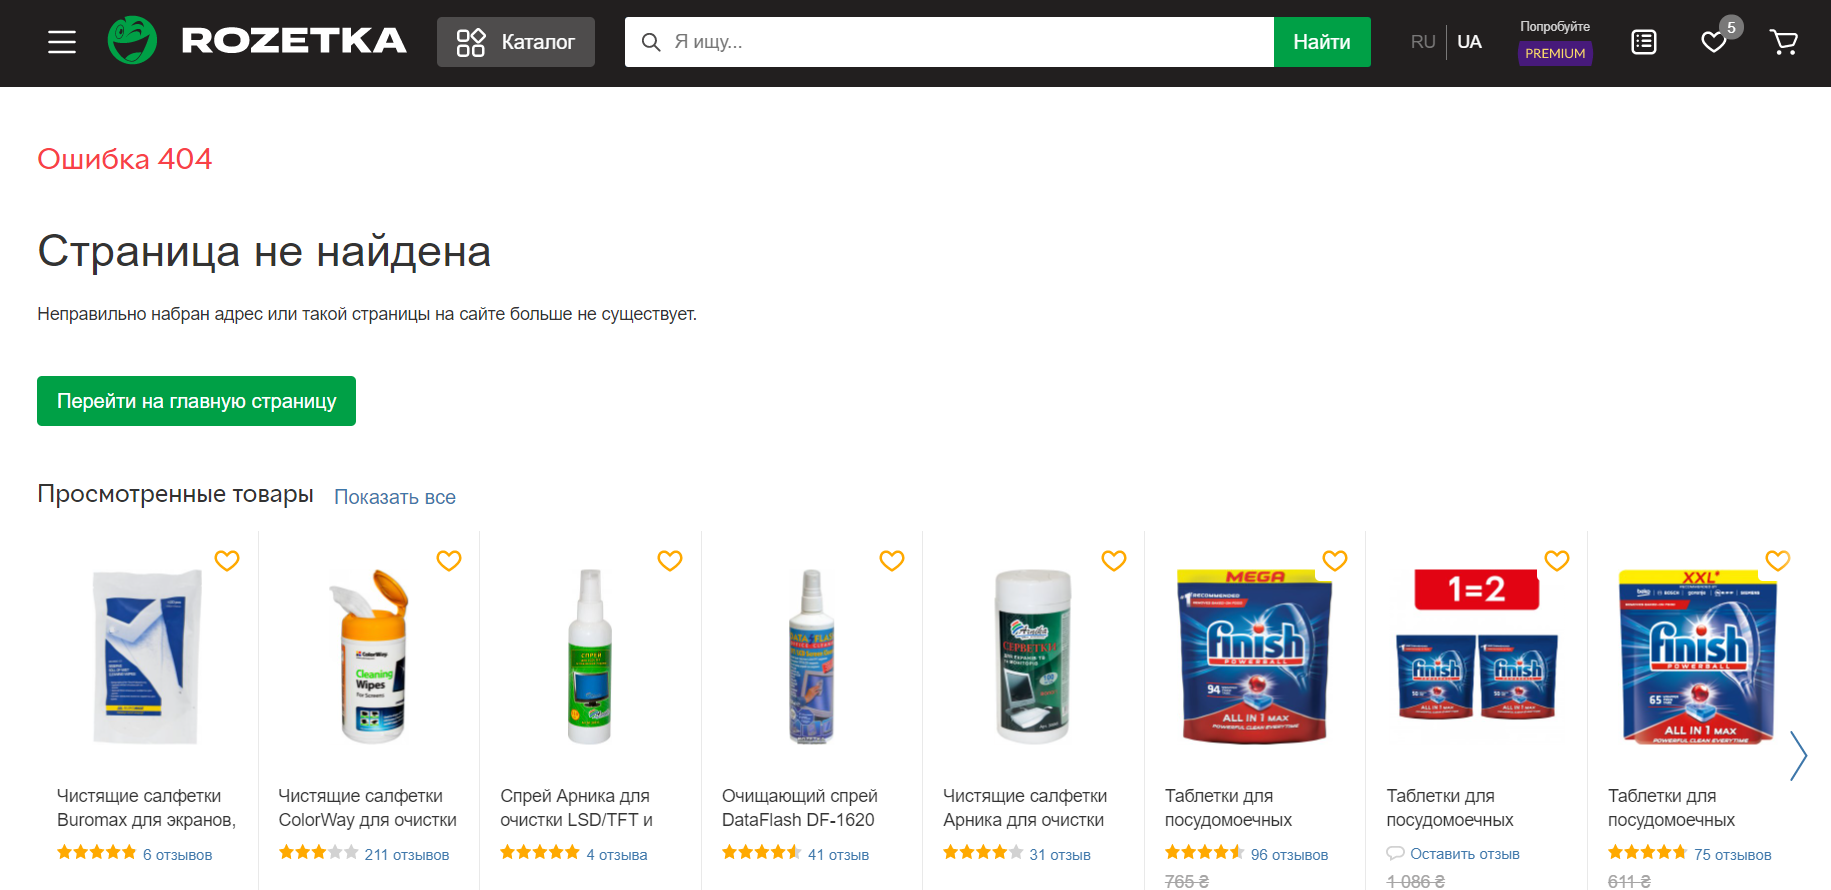Screen dimensions: 1831x890
Task: Open the hamburger side menu
Action: click(62, 42)
